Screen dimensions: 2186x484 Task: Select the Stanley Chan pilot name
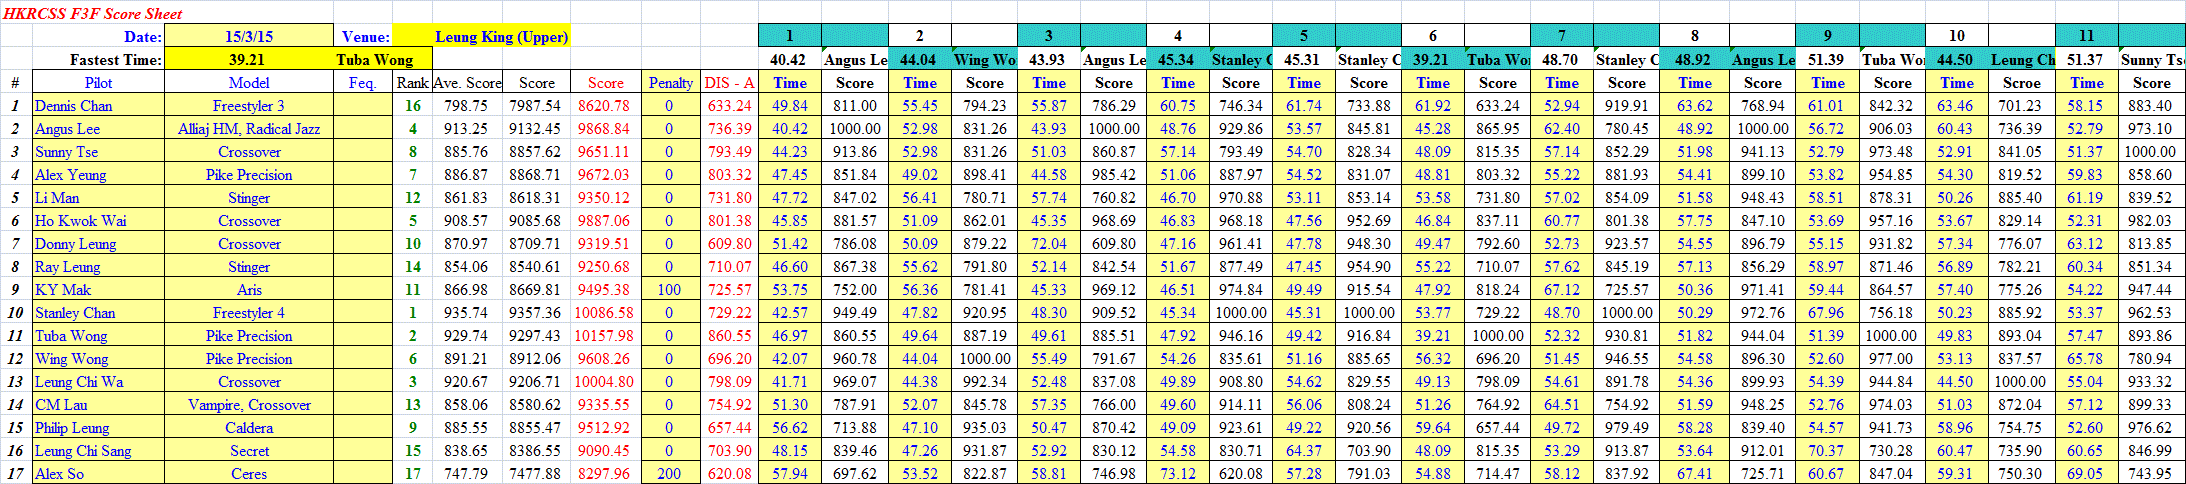[x=75, y=313]
